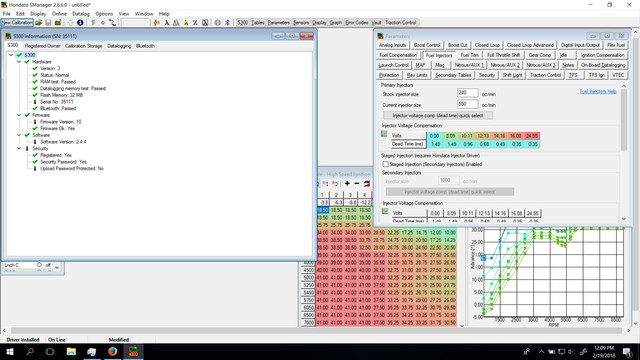Click the lambda symbol toolbar icon
Viewport: 640px width, 360px height.
[x=167, y=22]
